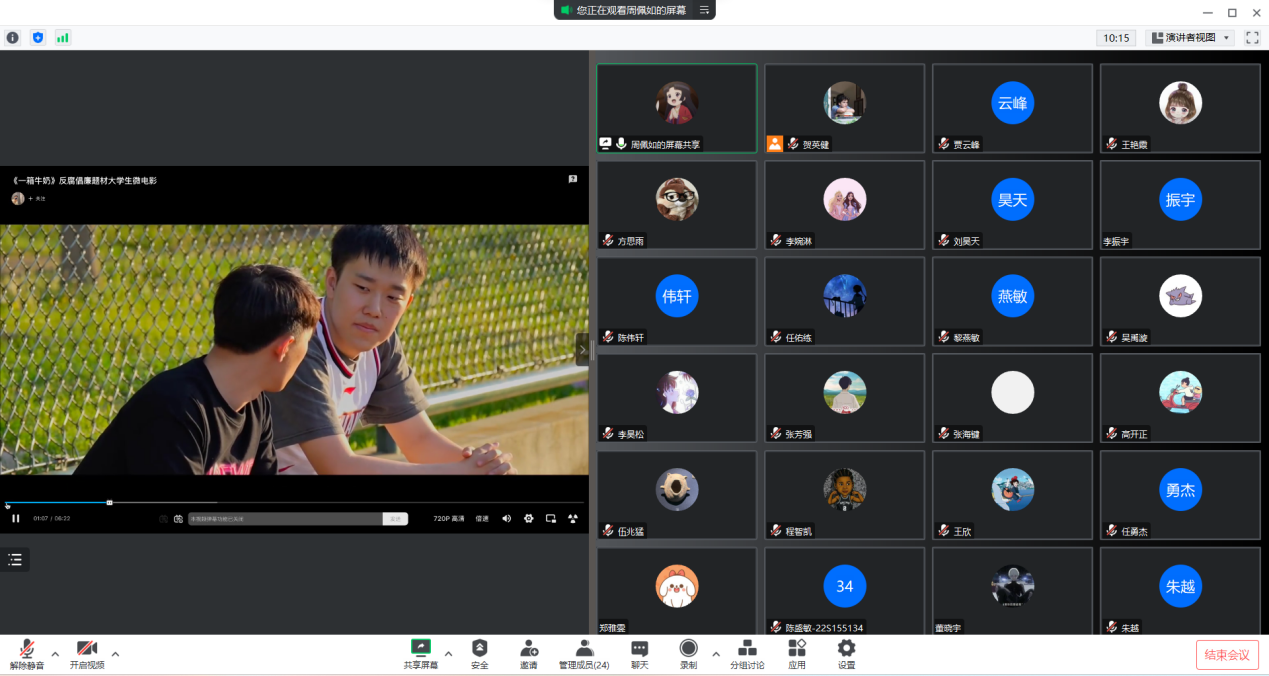Expand video options arrow beside 开启视频

click(x=115, y=654)
